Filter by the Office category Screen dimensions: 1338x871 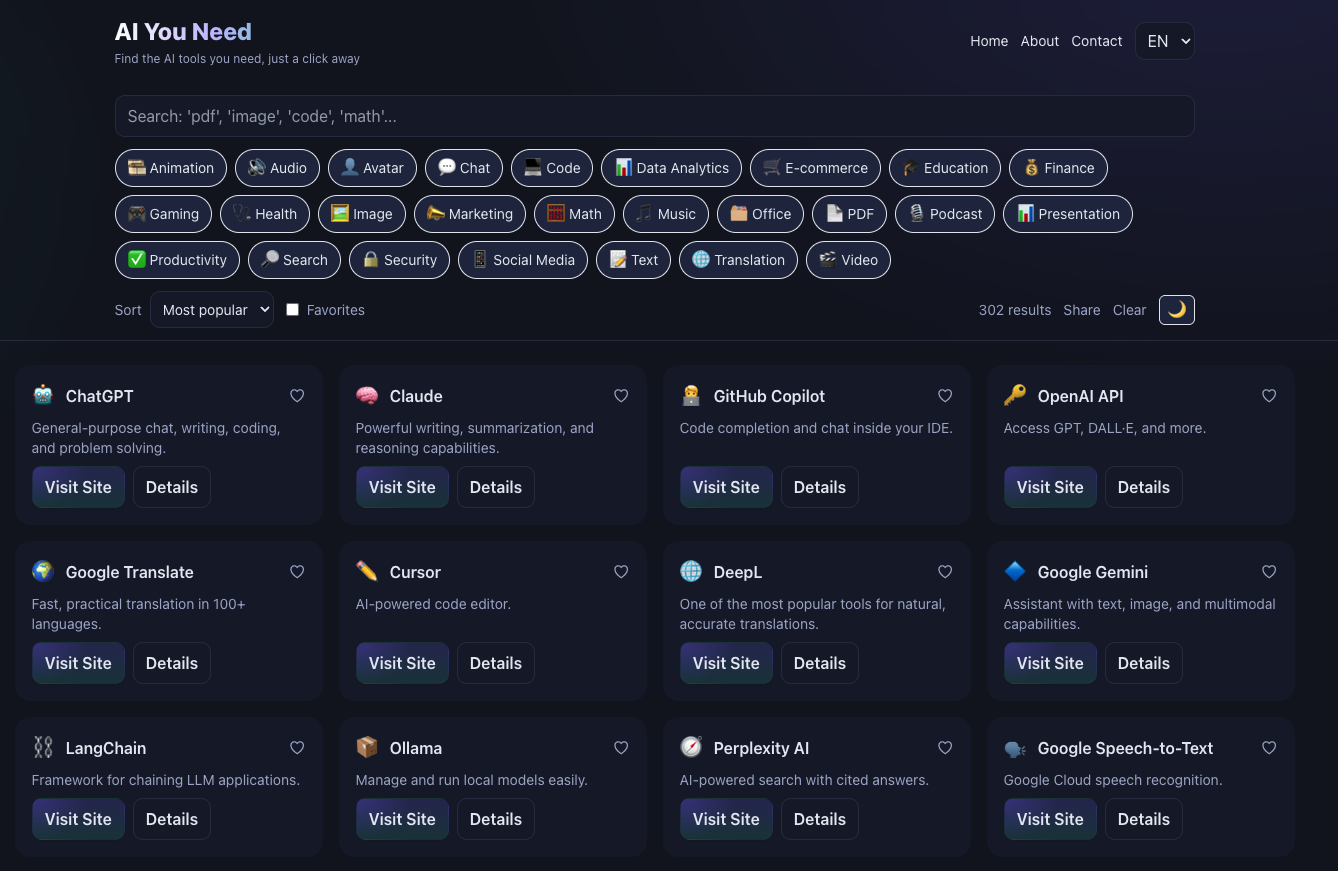click(761, 214)
